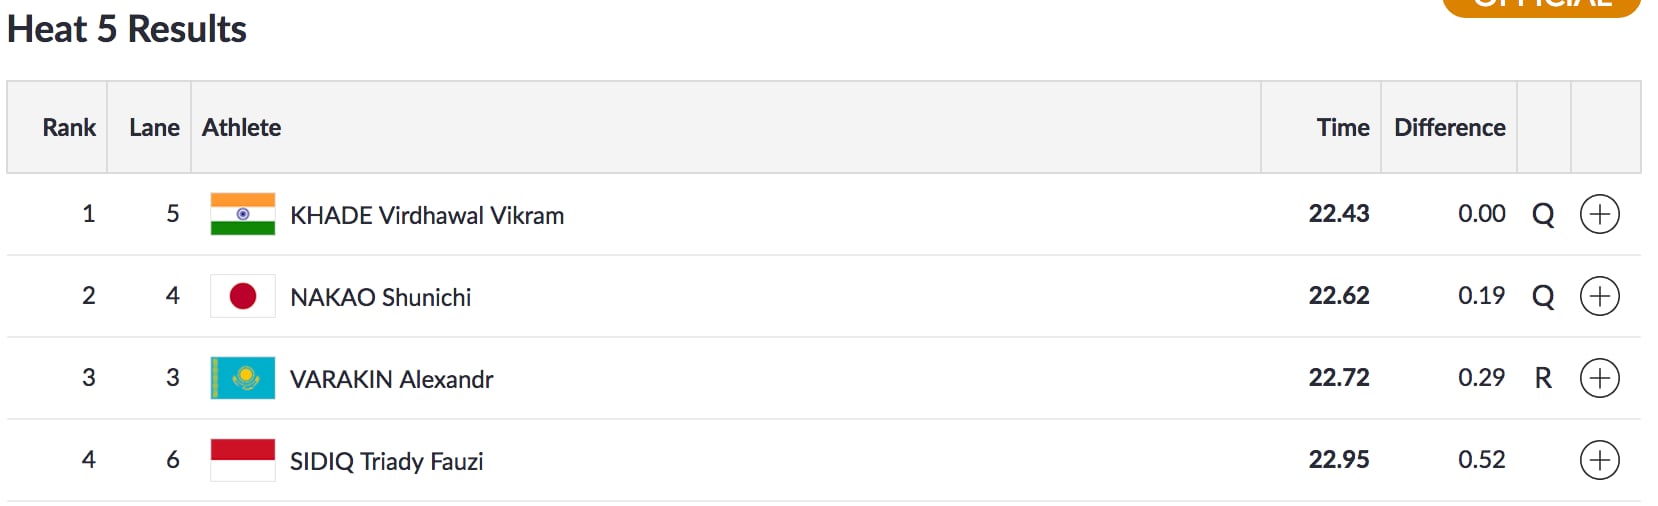This screenshot has width=1658, height=506.
Task: Open athlete VARAKIN Alexandr
Action: tap(391, 380)
